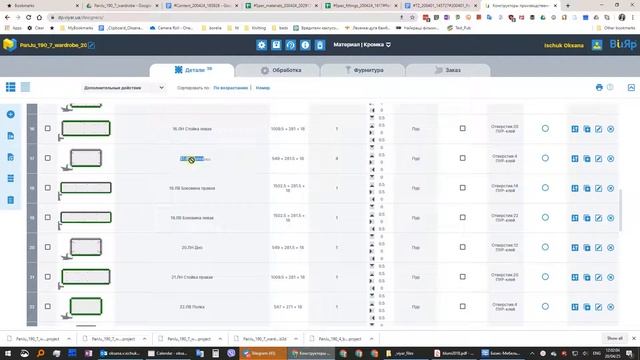Image resolution: width=640 pixels, height=360 pixels.
Task: Delete row 22 Полка detail
Action: (611, 307)
